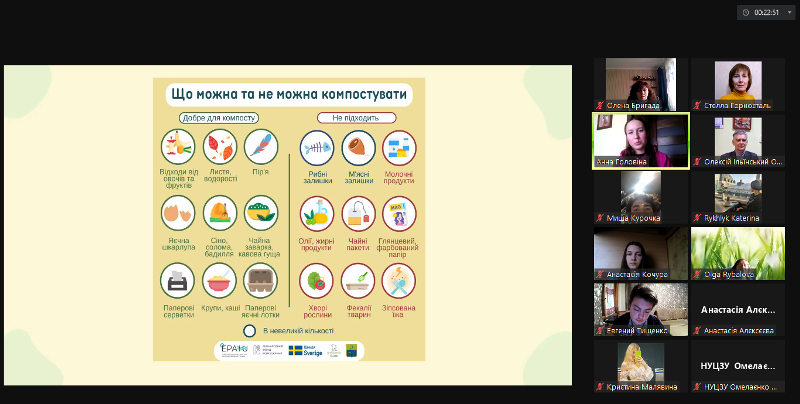Click the 'Не підходить' label on the slide
Screen dimensions: 800x404
click(340, 118)
